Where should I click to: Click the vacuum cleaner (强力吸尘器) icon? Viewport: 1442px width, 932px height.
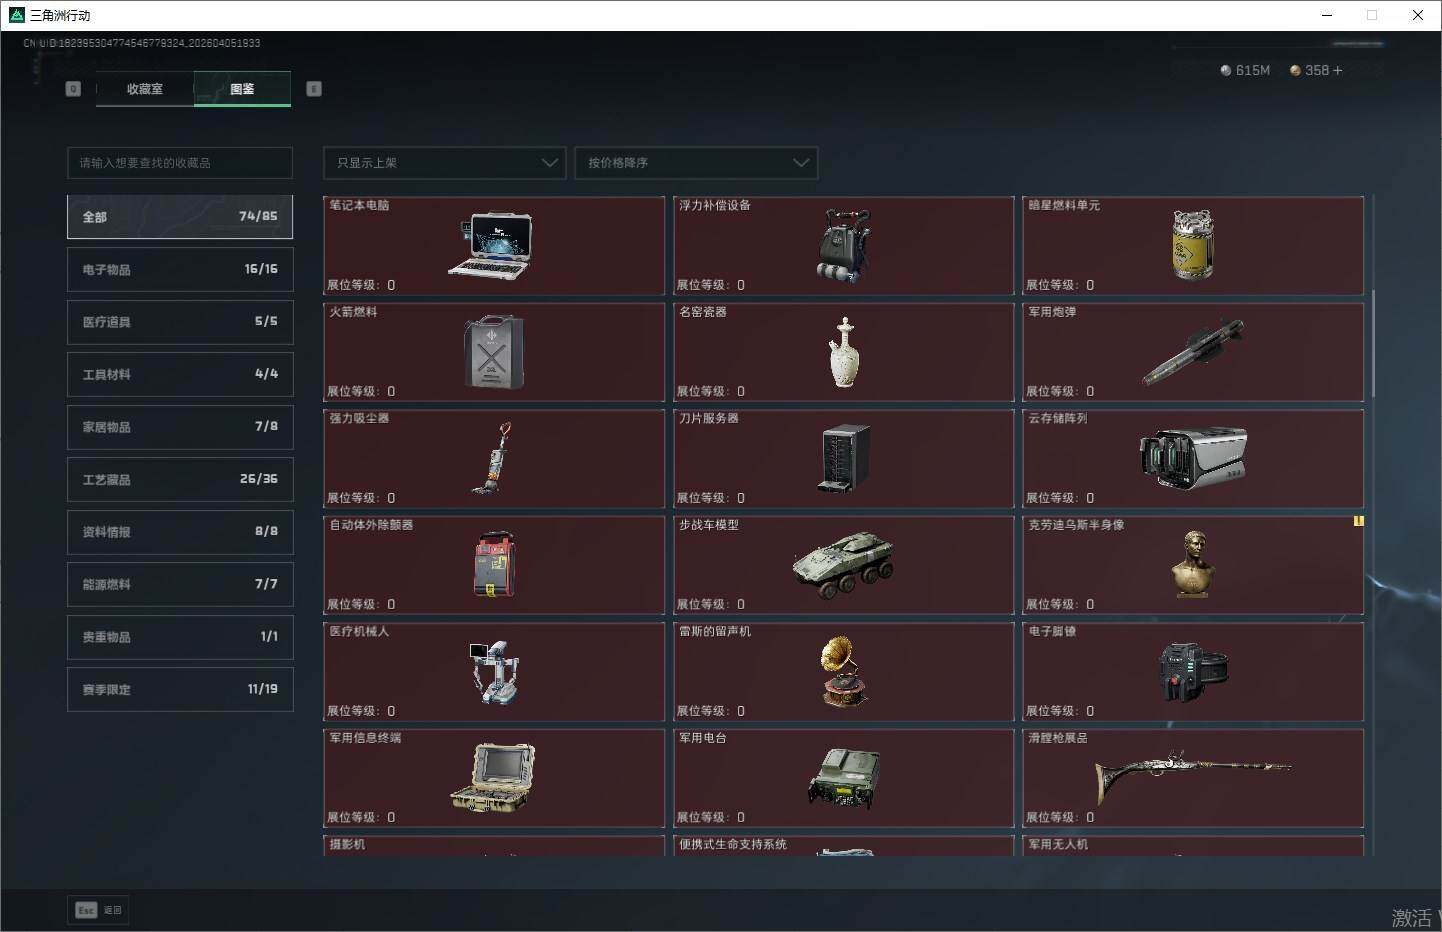(493, 458)
